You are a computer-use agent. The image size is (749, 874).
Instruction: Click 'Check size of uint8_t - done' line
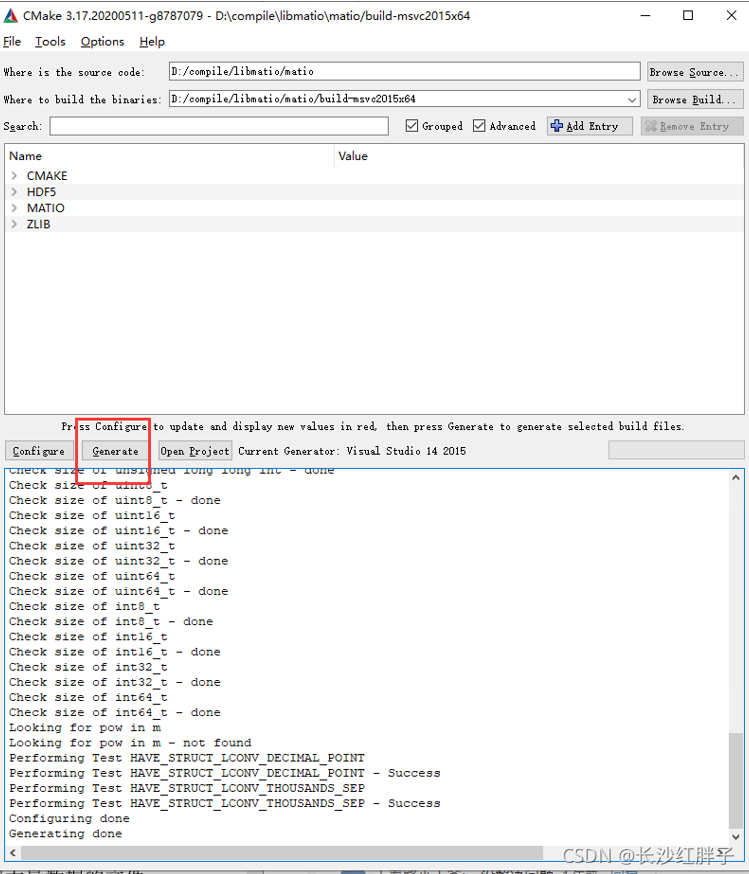pyautogui.click(x=115, y=501)
